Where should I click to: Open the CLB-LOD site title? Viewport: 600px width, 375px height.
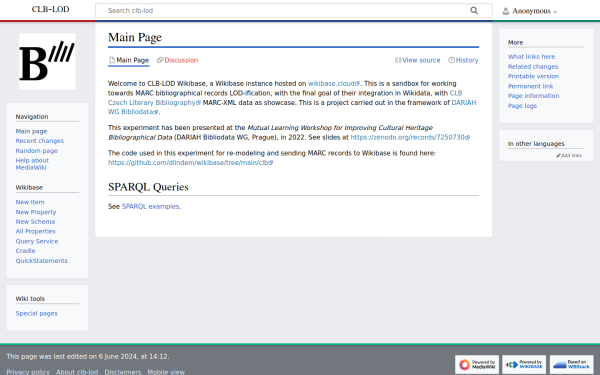(51, 9)
